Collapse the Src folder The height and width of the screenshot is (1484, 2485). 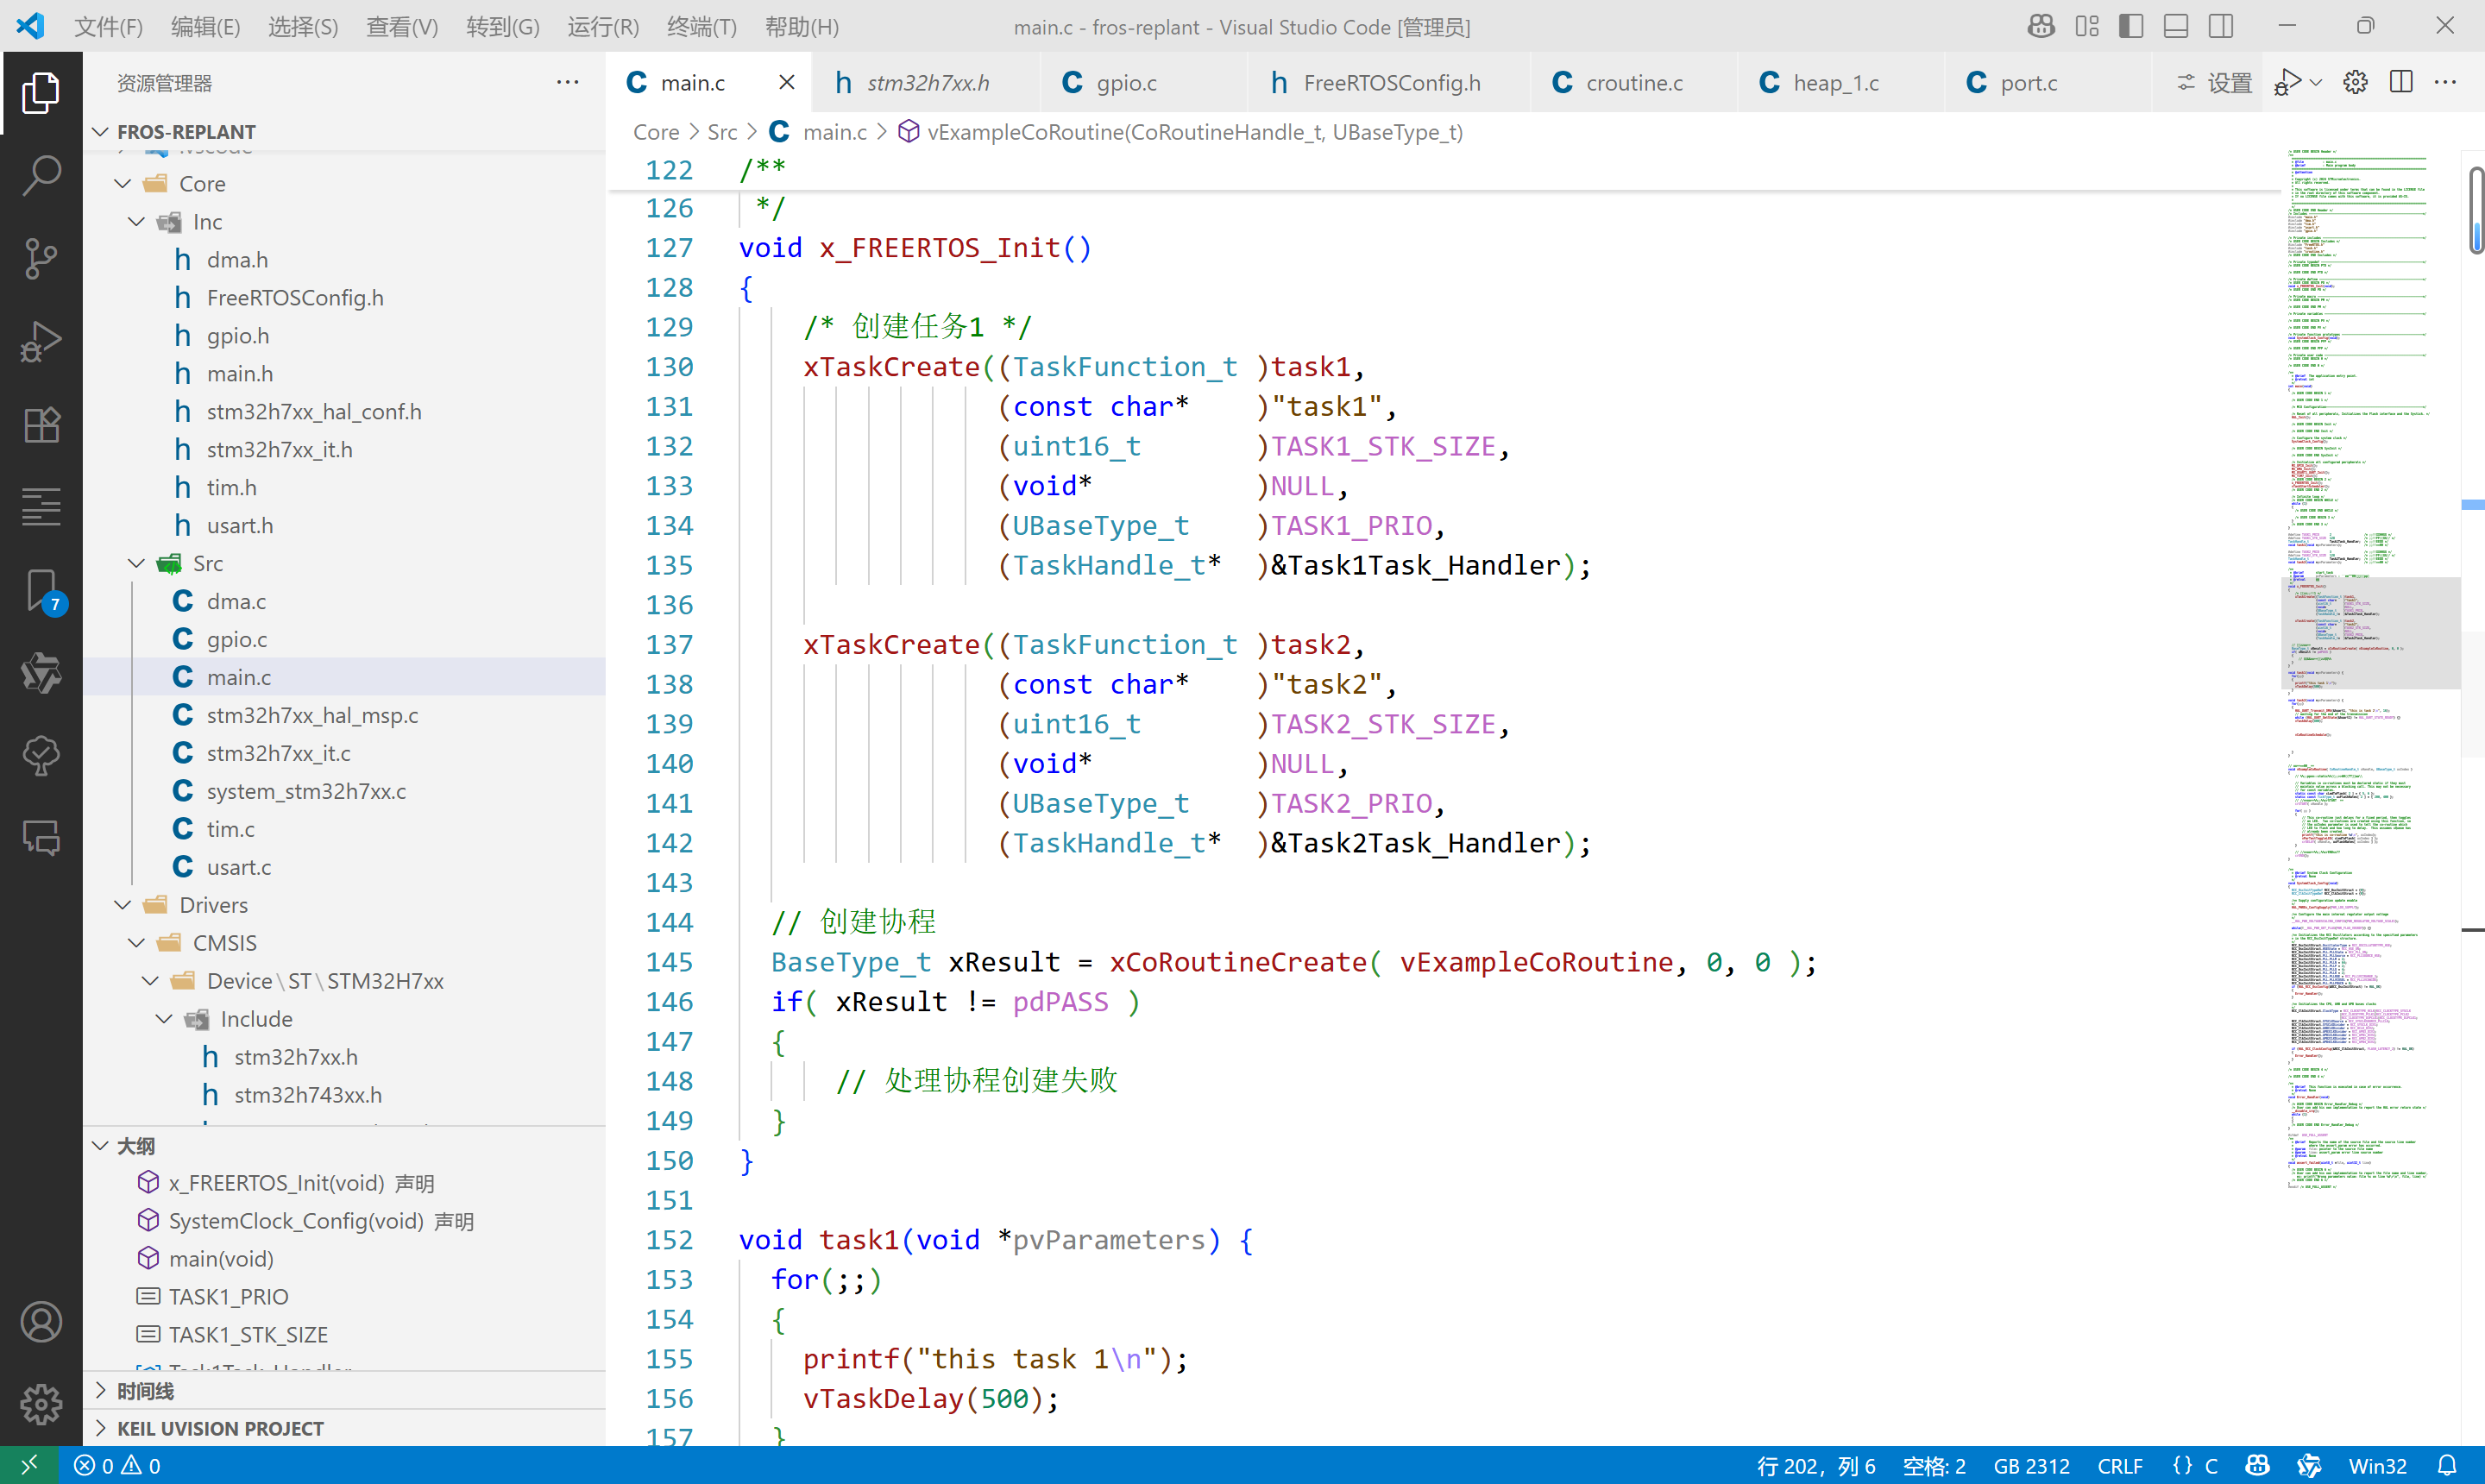137,563
